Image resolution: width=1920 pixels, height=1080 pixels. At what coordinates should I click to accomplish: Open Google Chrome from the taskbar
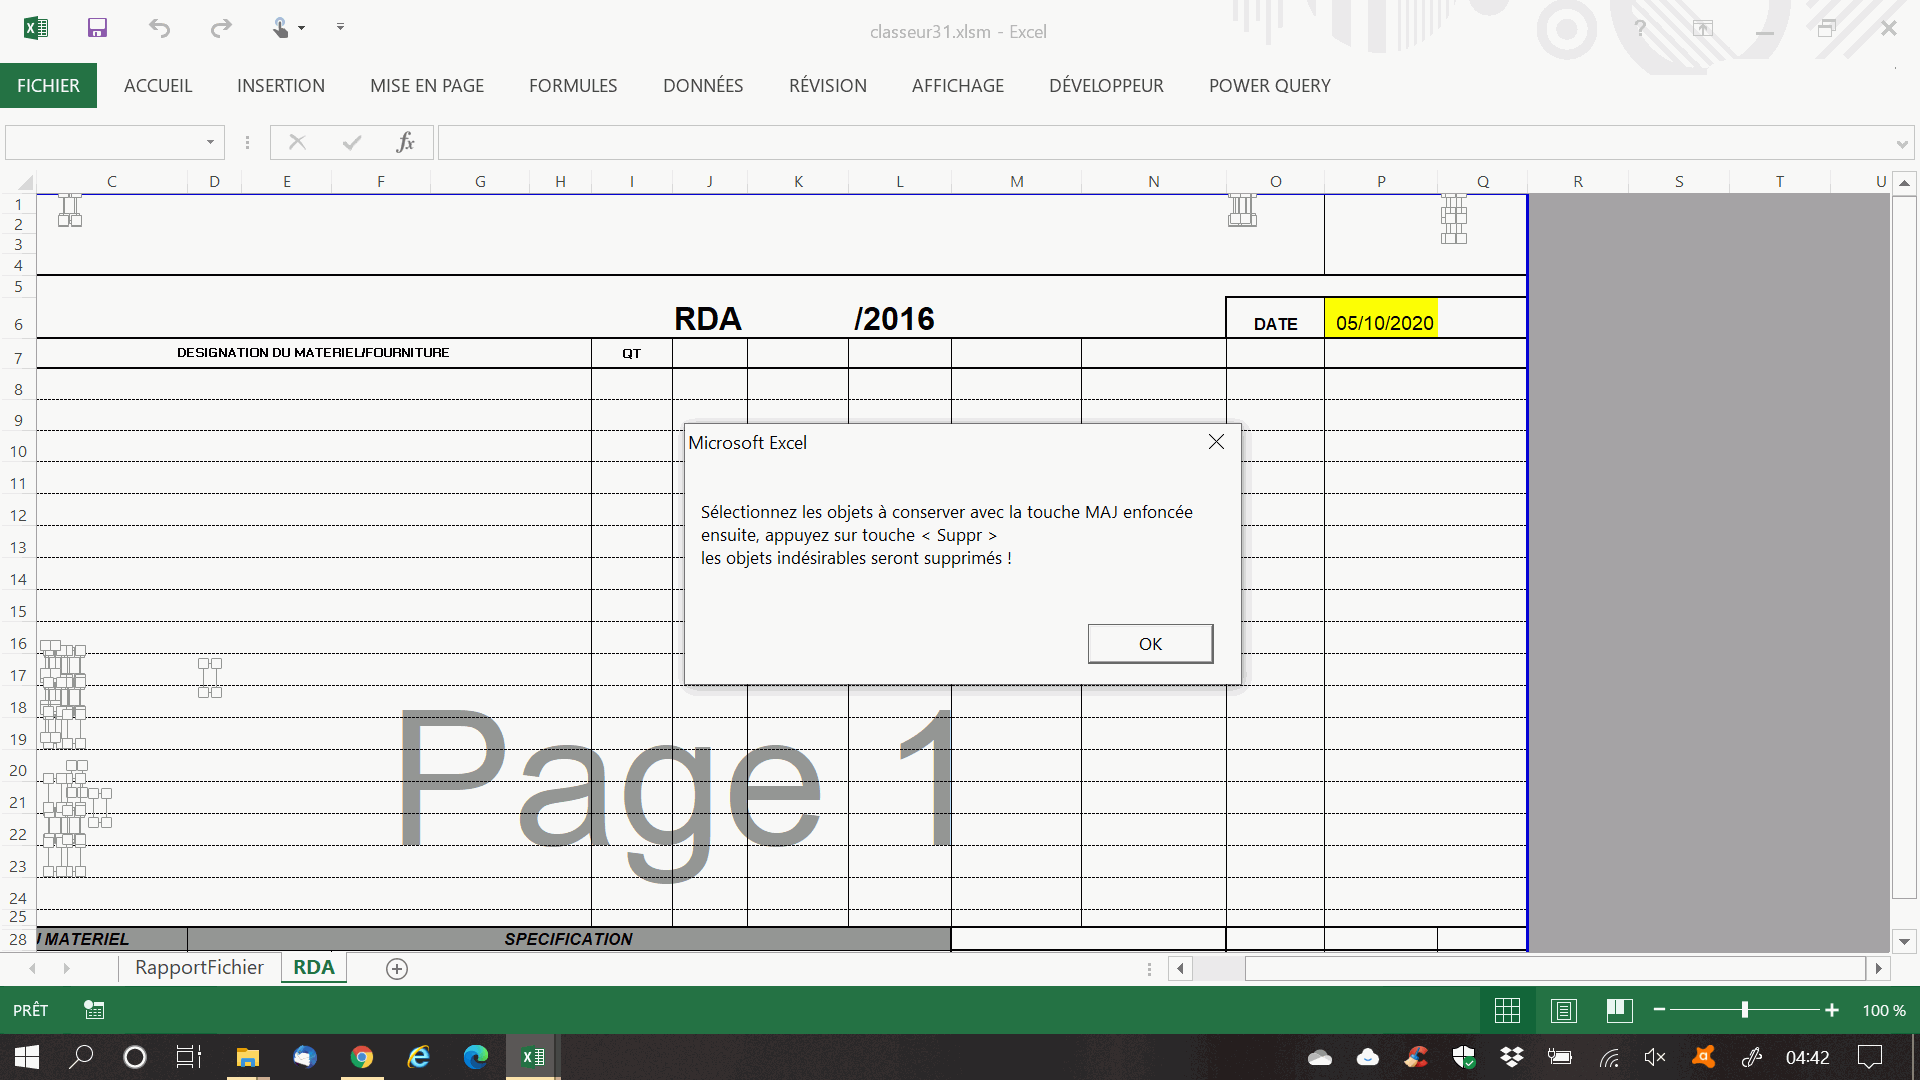coord(362,1057)
